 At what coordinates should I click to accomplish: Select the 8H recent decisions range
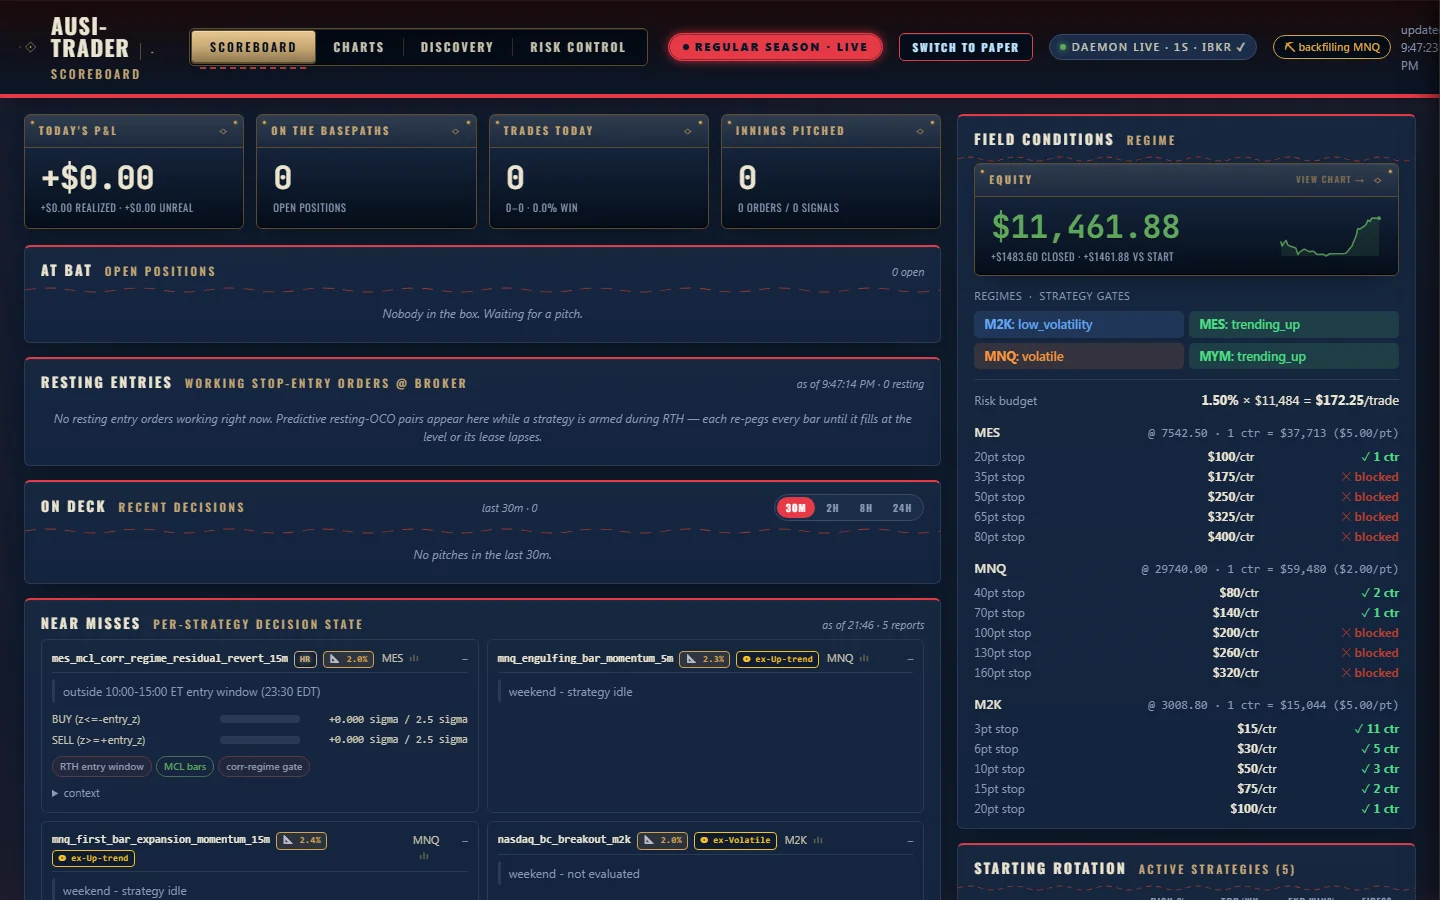coord(866,508)
